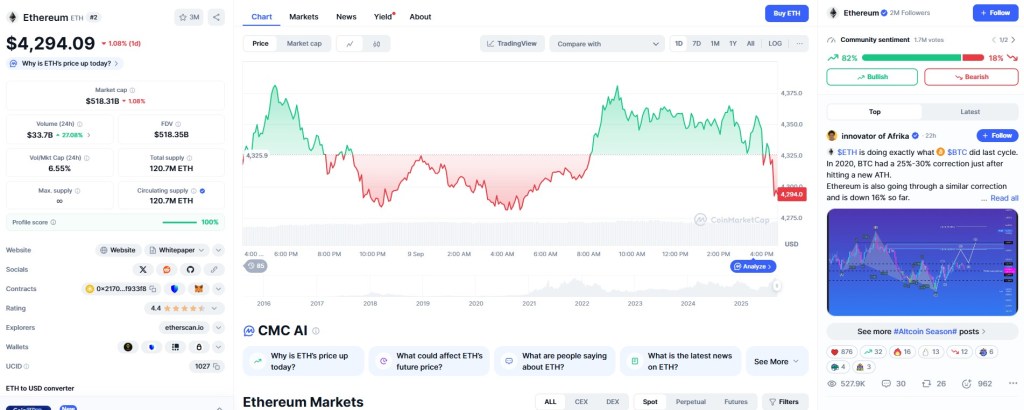Click the blue shield icon in Contracts row
Screen dimensions: 1024x410
tap(174, 289)
